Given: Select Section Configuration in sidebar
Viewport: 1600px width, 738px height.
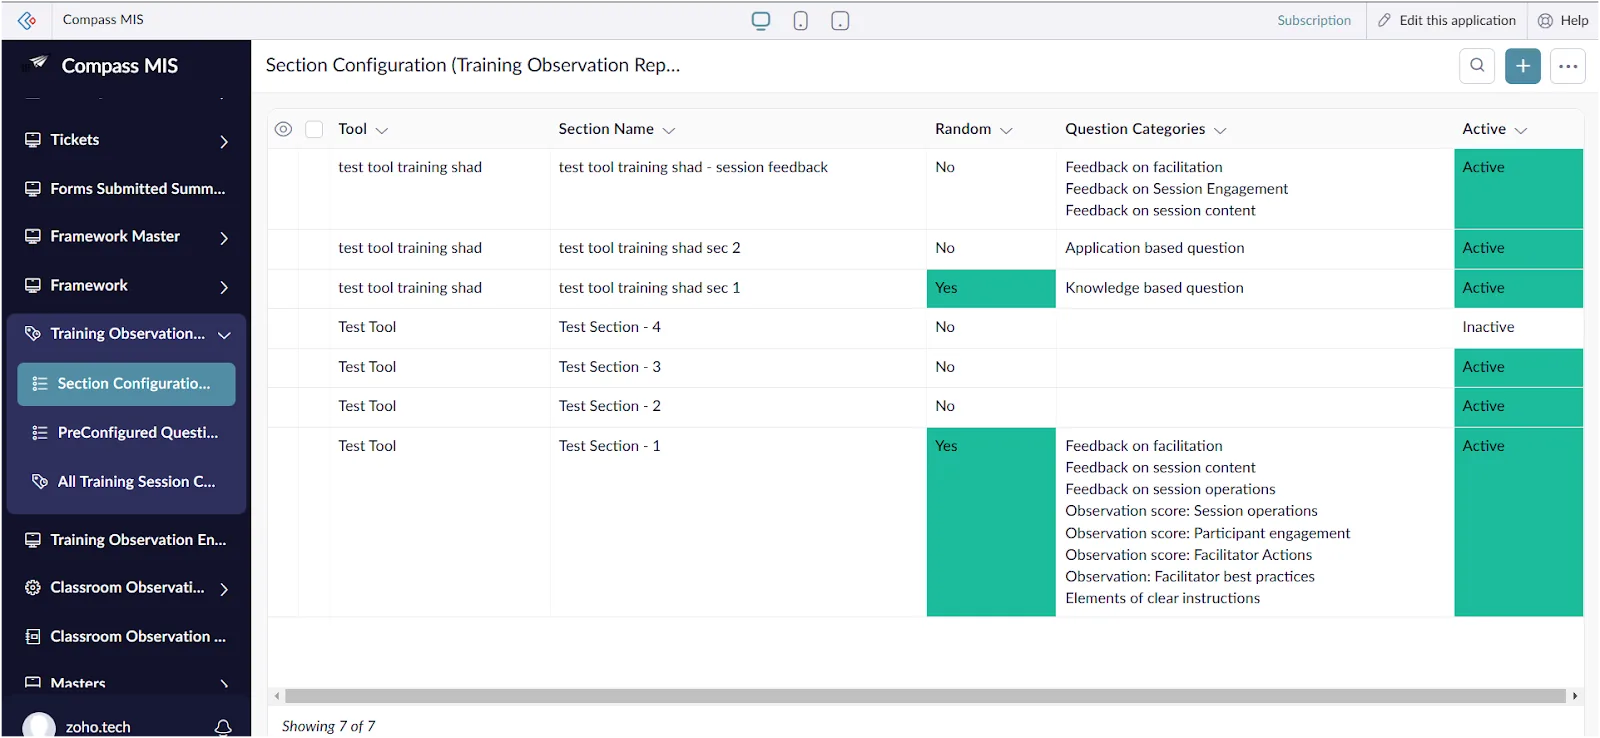Looking at the screenshot, I should point(126,384).
